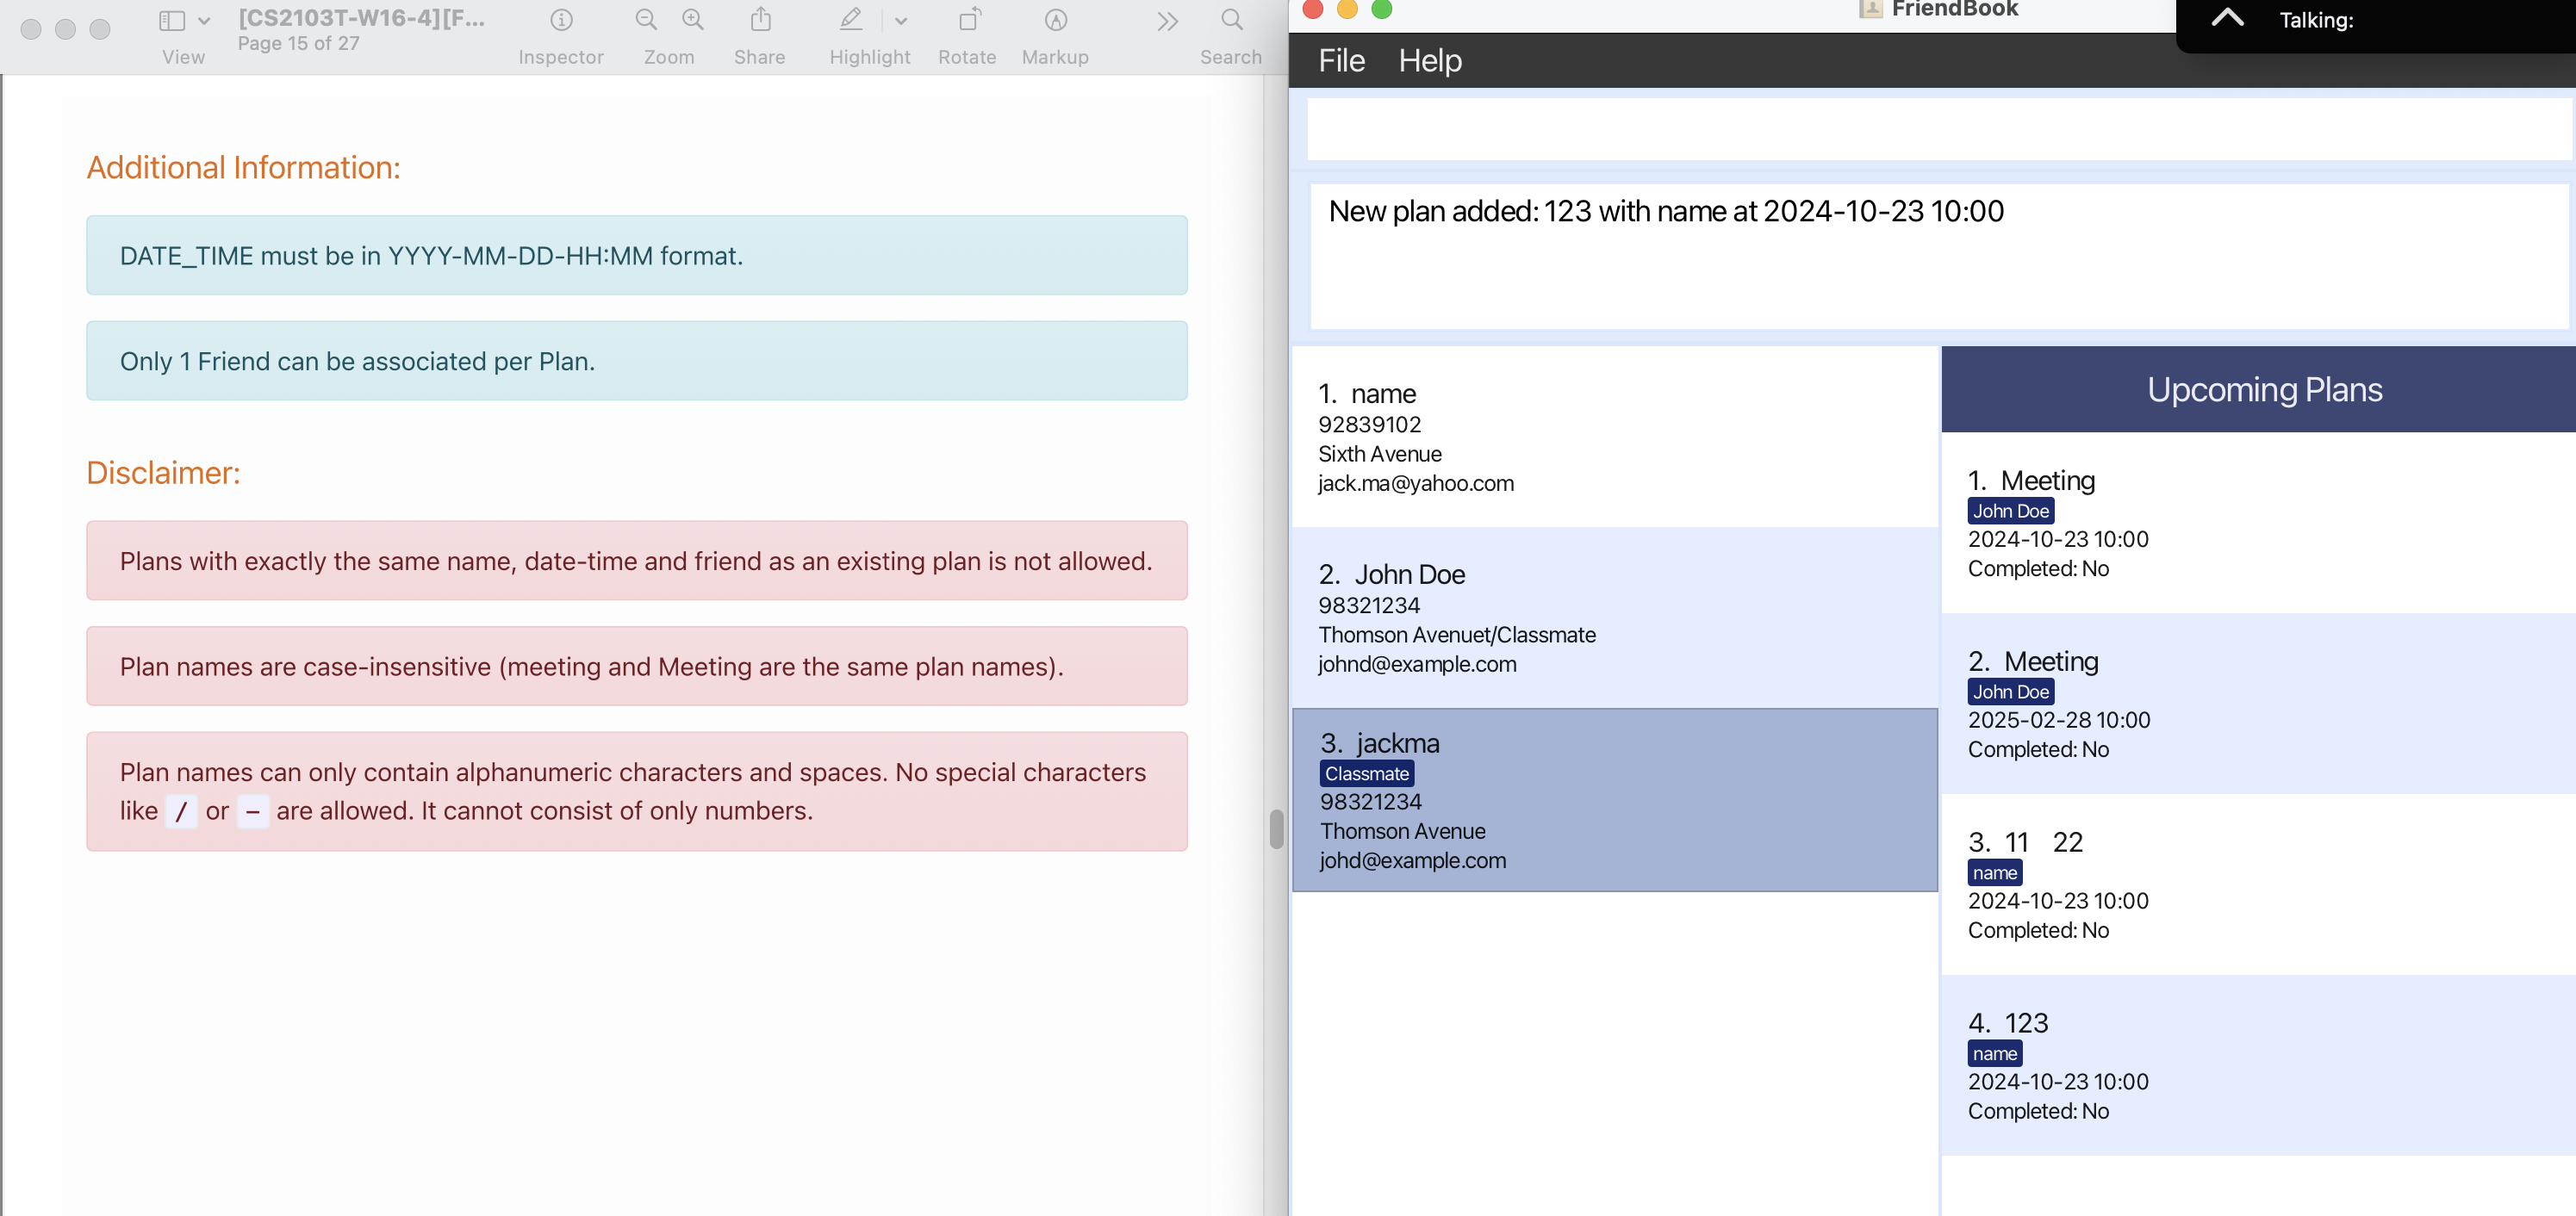Click the Share icon in toolbar
This screenshot has width=2576, height=1216.
pyautogui.click(x=760, y=20)
